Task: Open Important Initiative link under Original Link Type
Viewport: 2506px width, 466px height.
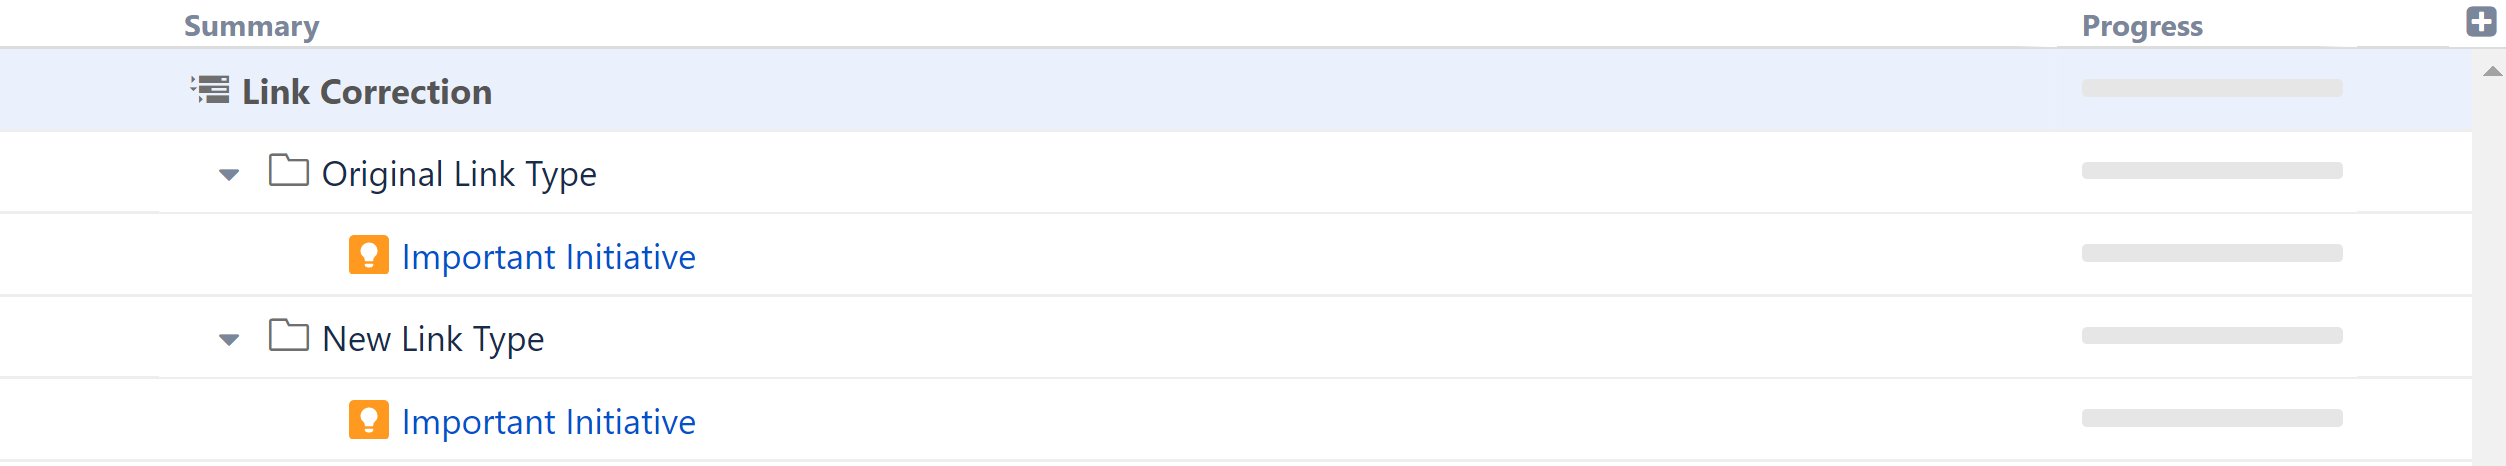Action: click(x=548, y=257)
